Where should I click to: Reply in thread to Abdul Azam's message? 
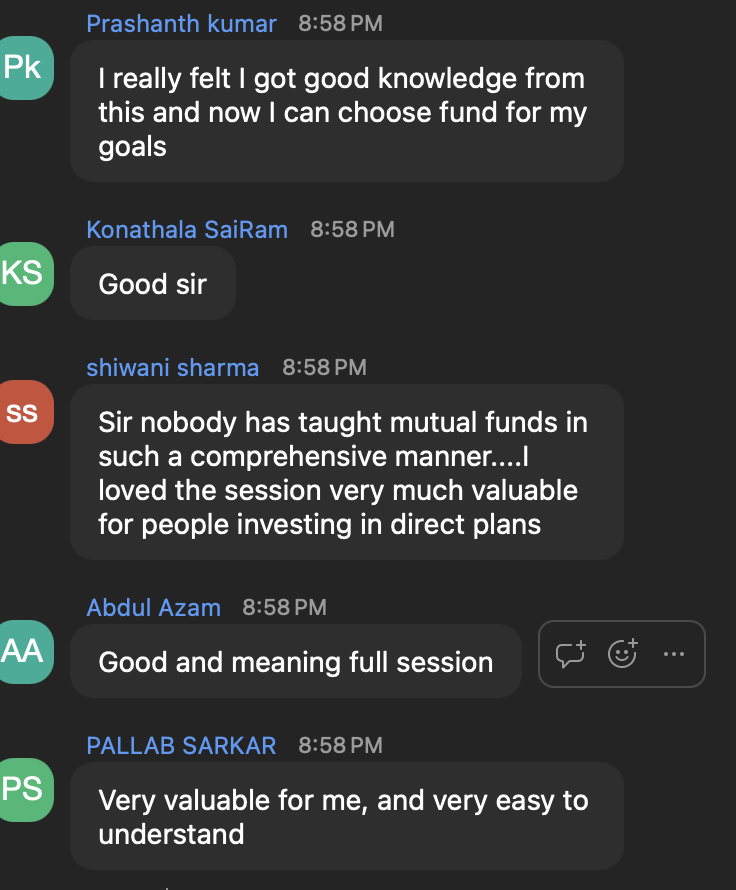570,654
